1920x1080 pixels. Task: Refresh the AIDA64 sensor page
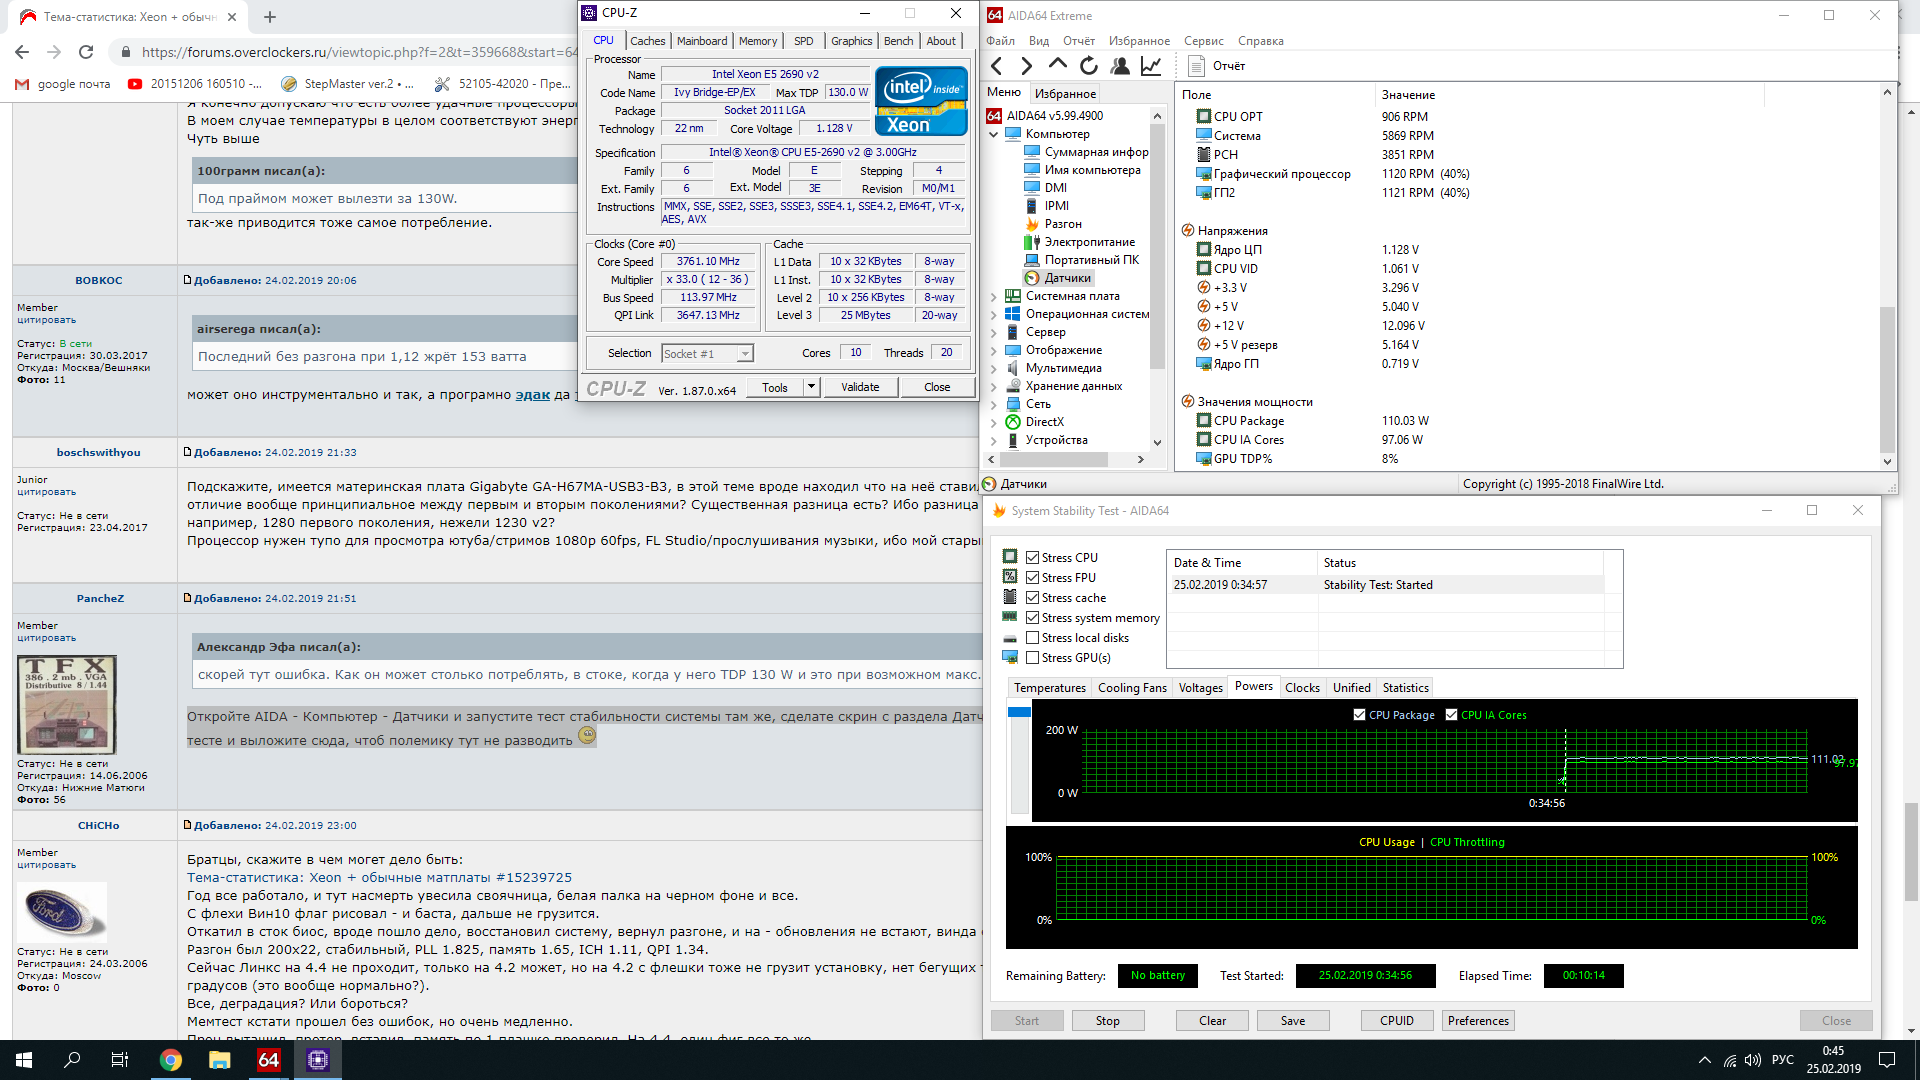pos(1089,66)
